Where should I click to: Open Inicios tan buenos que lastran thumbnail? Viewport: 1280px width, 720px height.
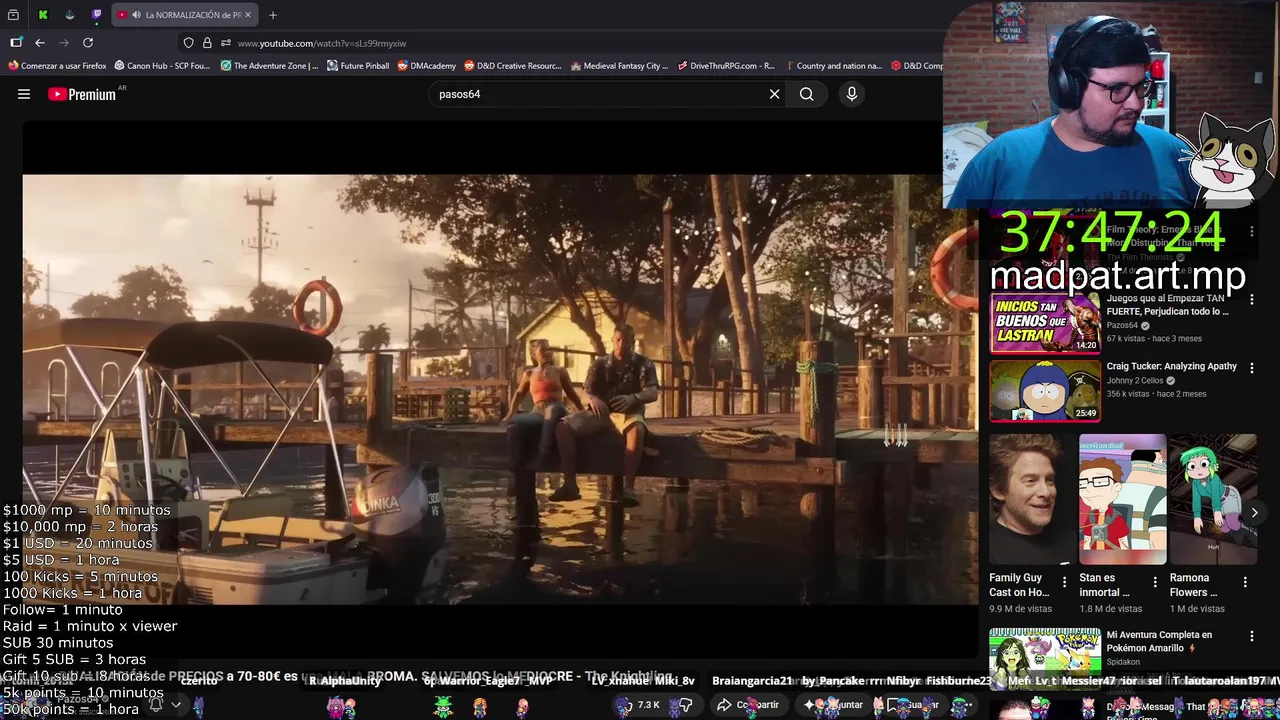[x=1045, y=323]
